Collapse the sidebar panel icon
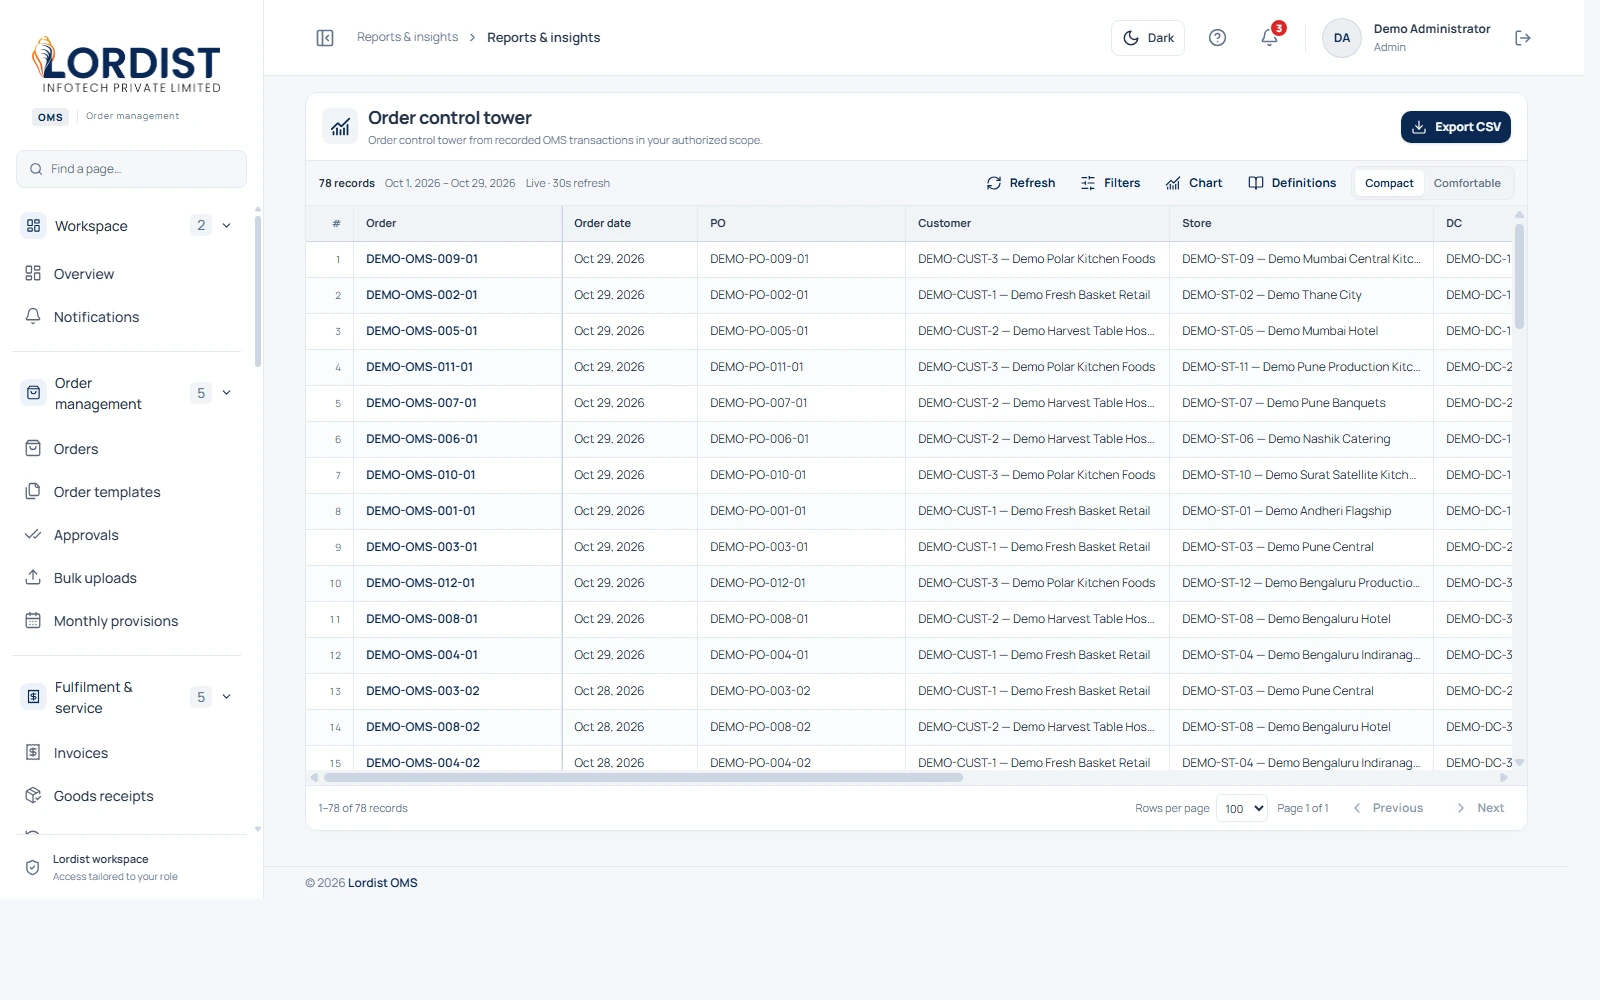 [325, 38]
